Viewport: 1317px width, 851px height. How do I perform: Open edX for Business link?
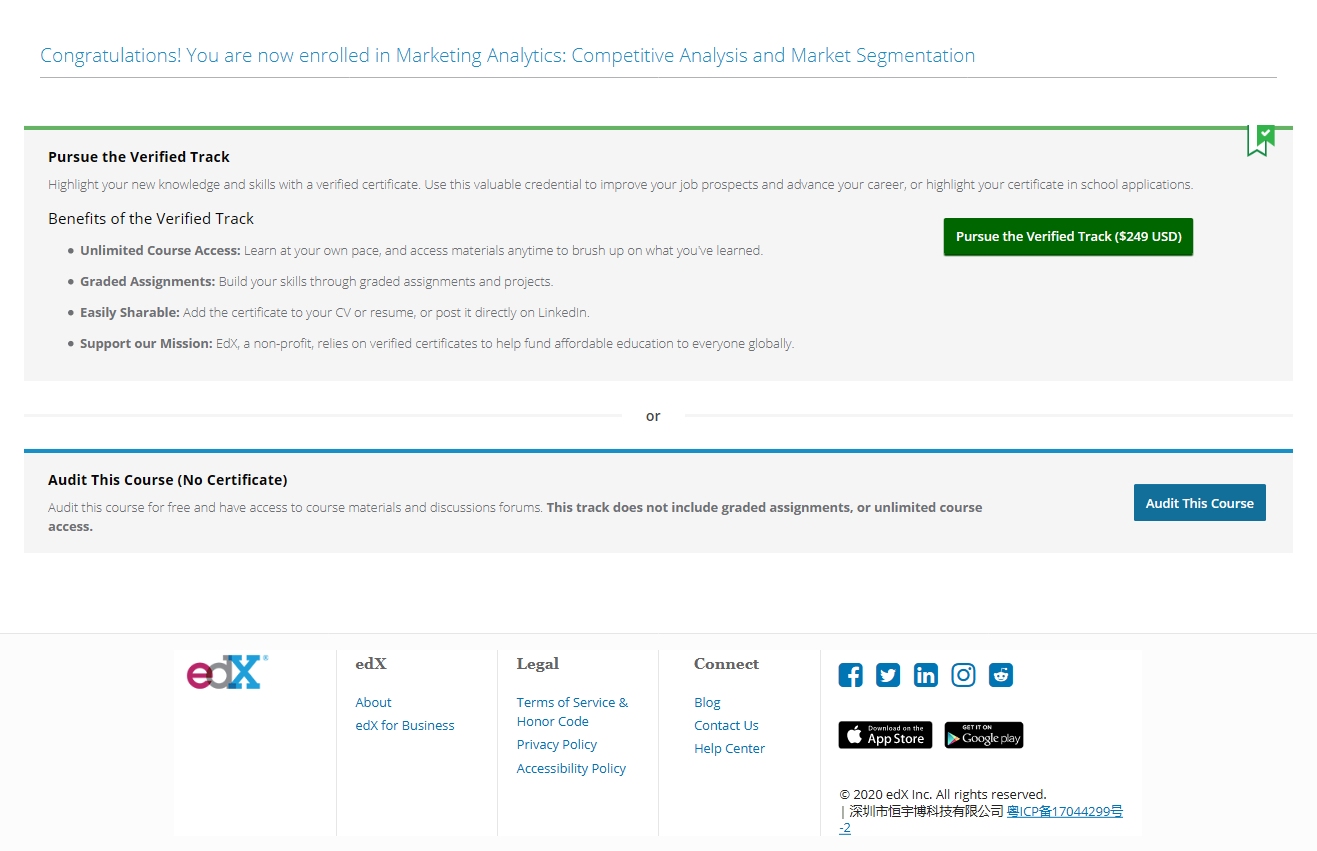(405, 725)
